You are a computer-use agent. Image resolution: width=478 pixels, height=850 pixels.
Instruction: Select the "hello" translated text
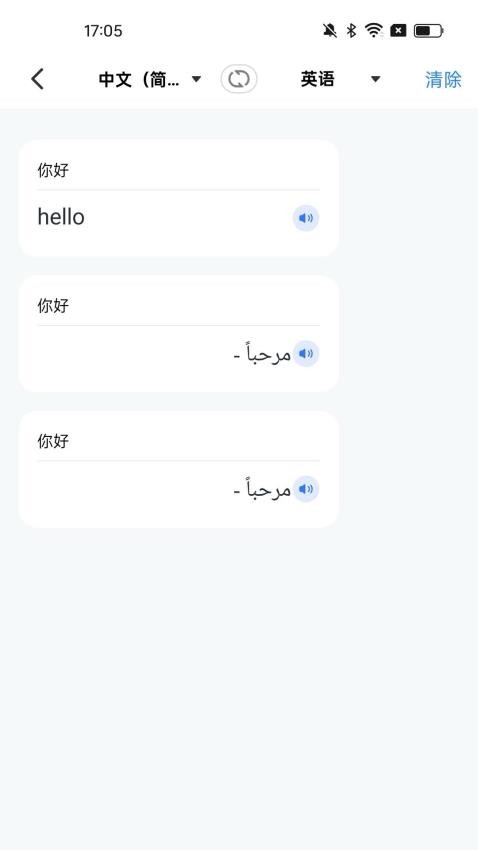point(61,217)
